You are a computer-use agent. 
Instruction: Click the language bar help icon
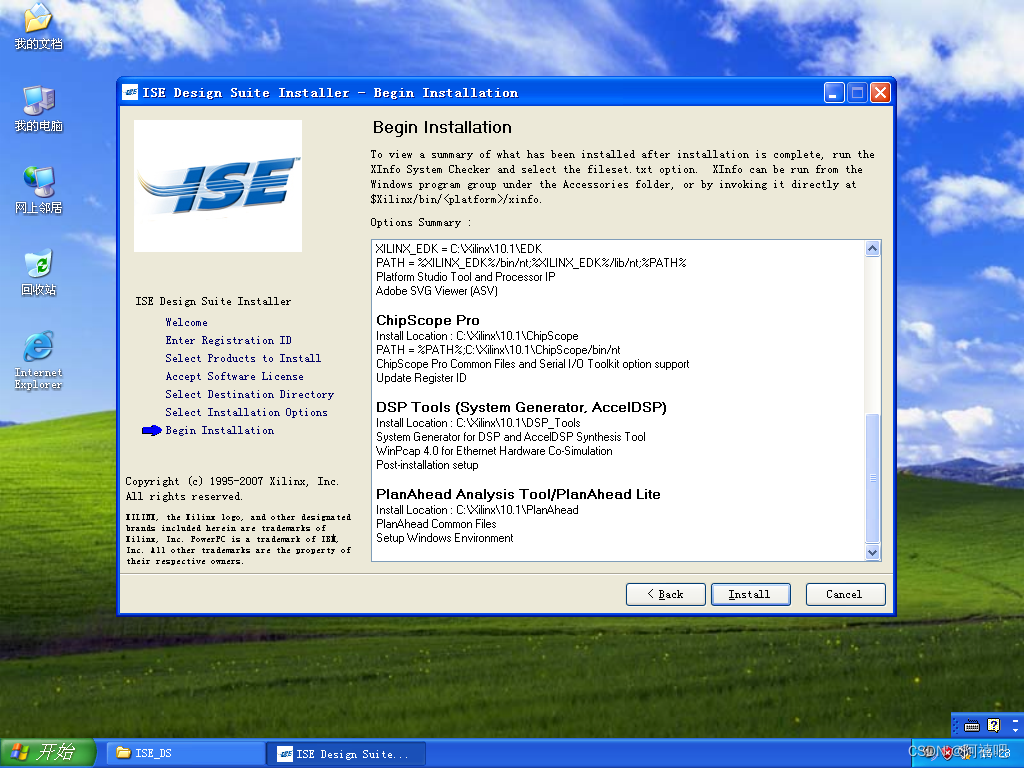coord(993,726)
